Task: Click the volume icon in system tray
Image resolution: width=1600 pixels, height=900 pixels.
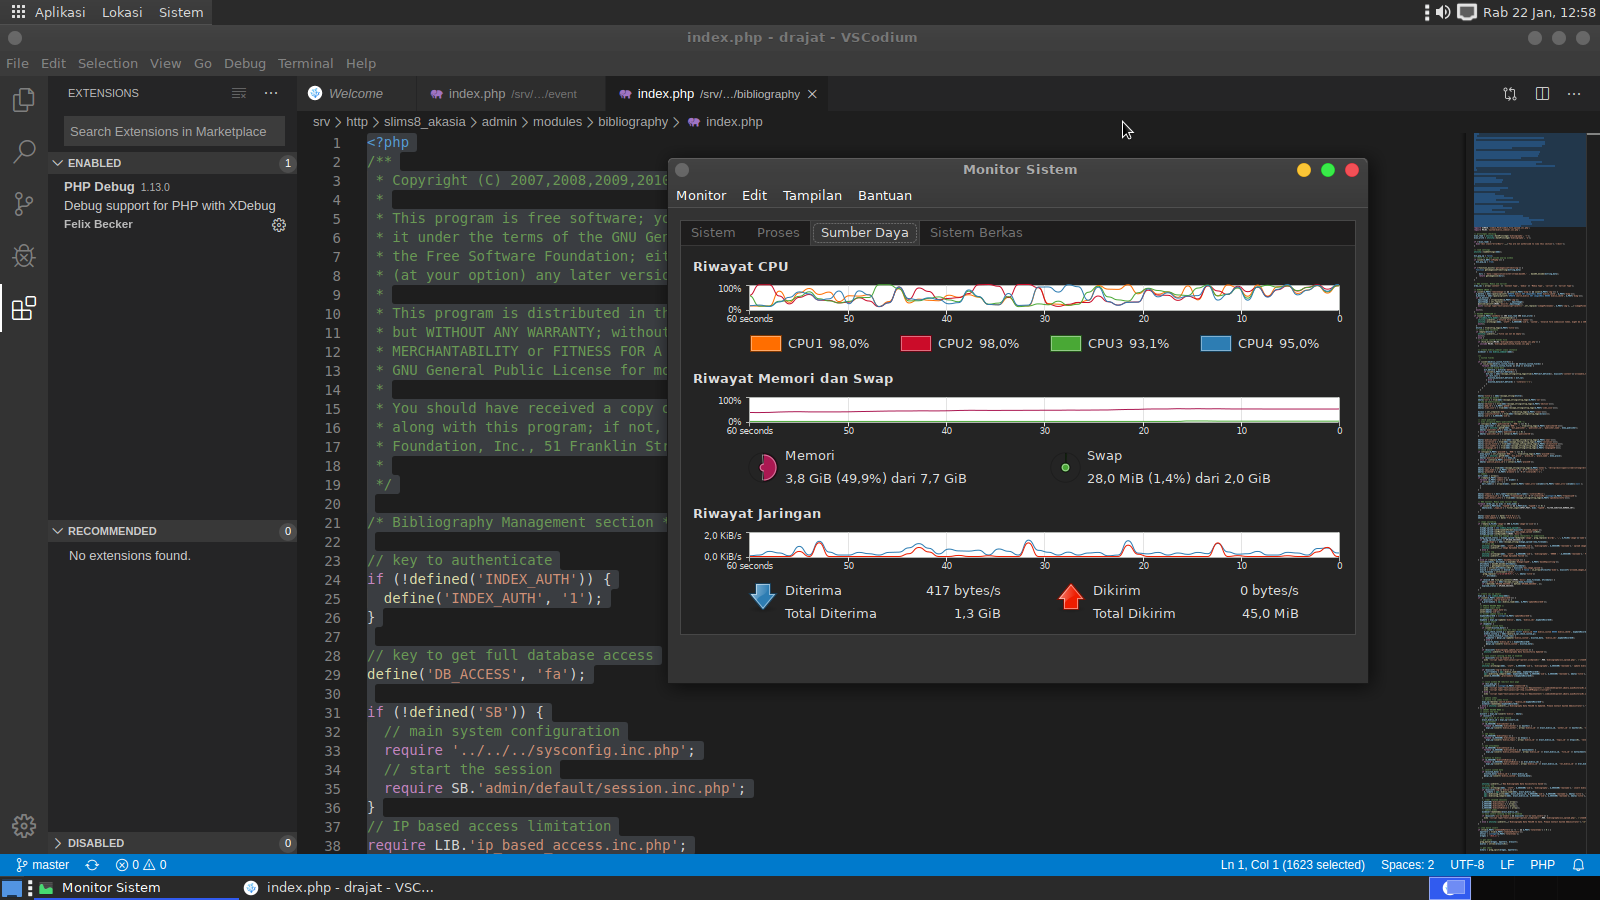Action: click(x=1443, y=12)
